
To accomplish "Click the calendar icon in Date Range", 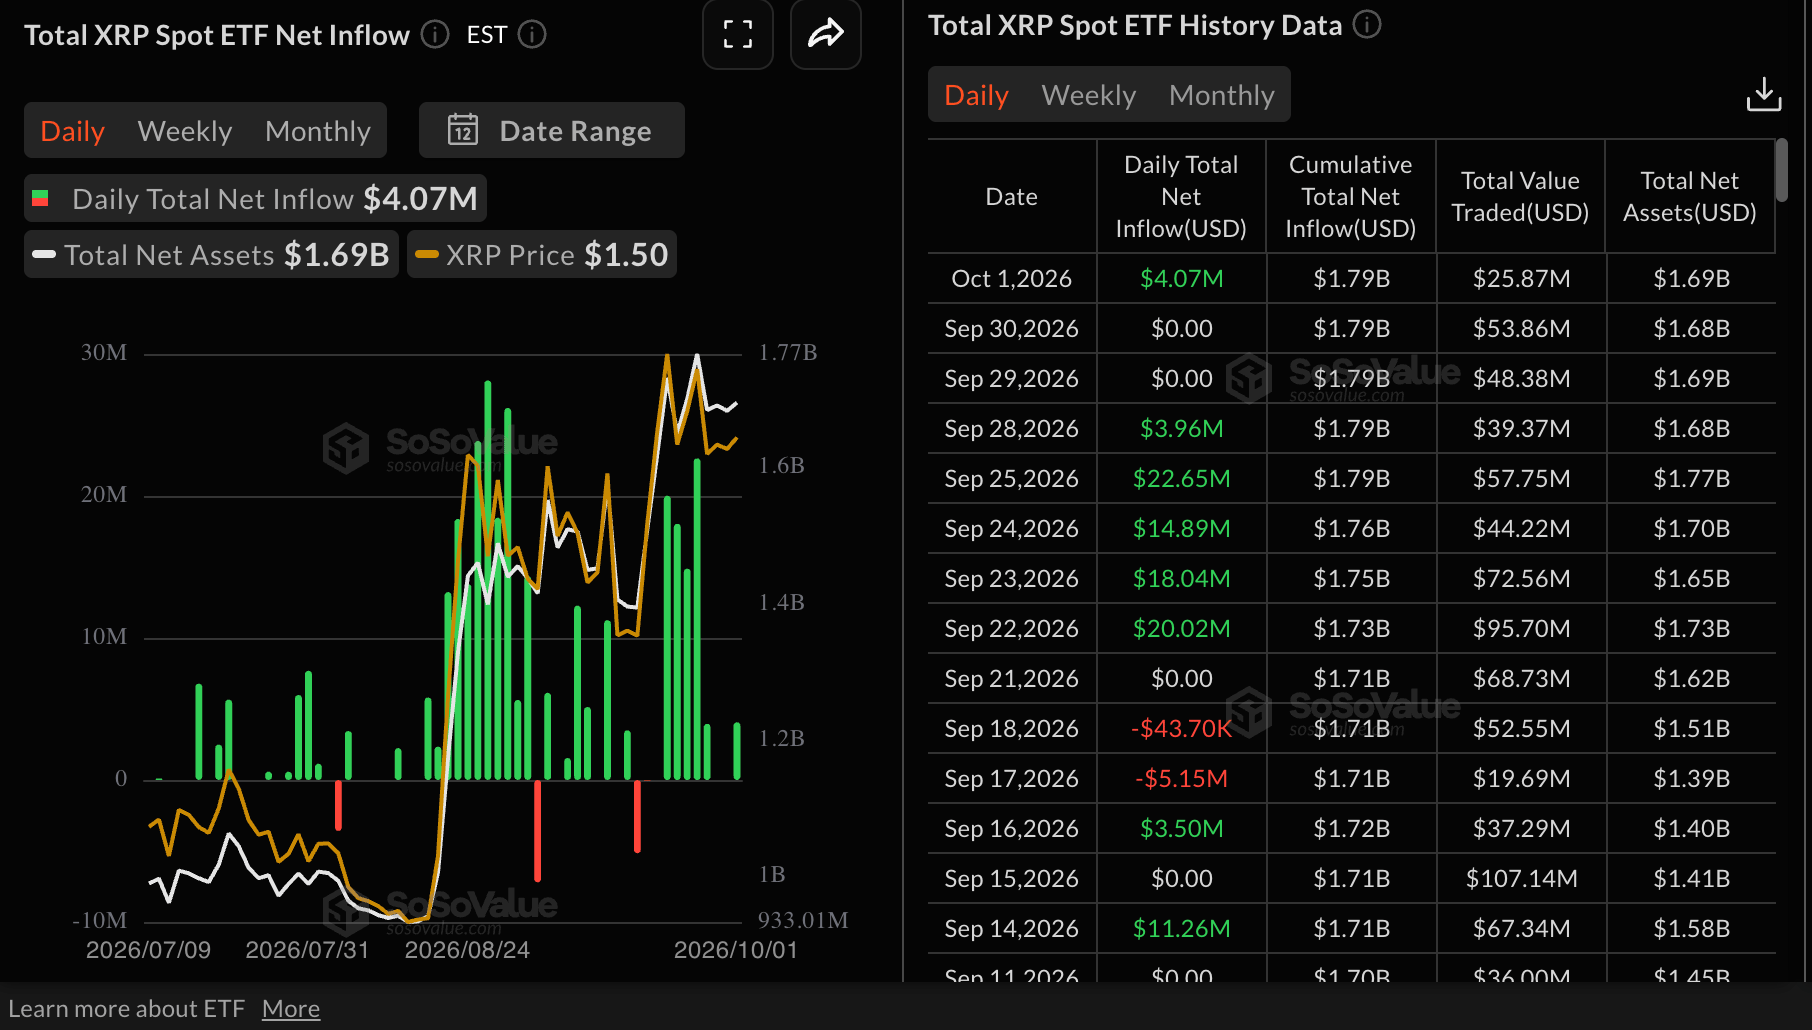I will point(462,130).
